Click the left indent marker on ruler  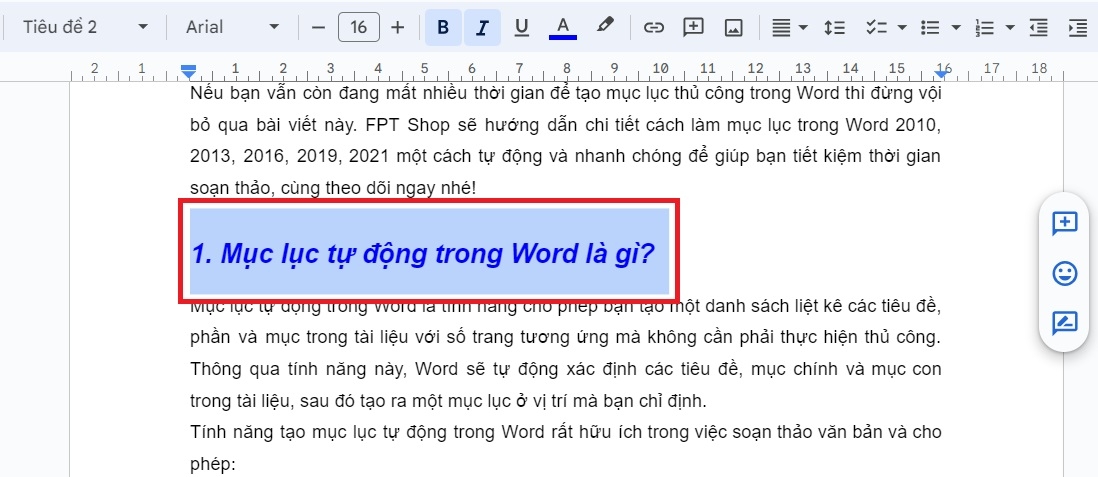(188, 70)
